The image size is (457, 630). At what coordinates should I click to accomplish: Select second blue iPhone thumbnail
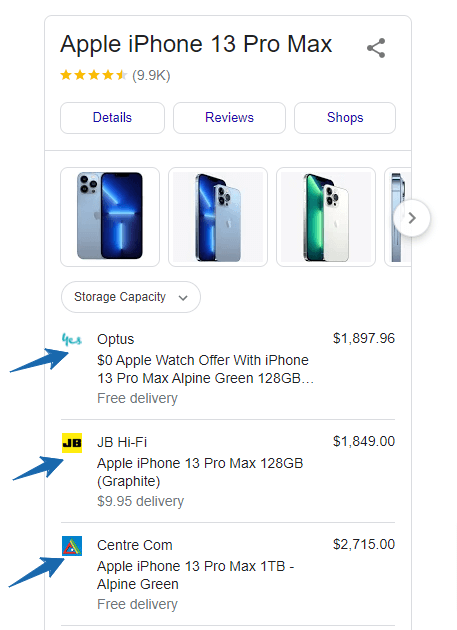coord(218,217)
